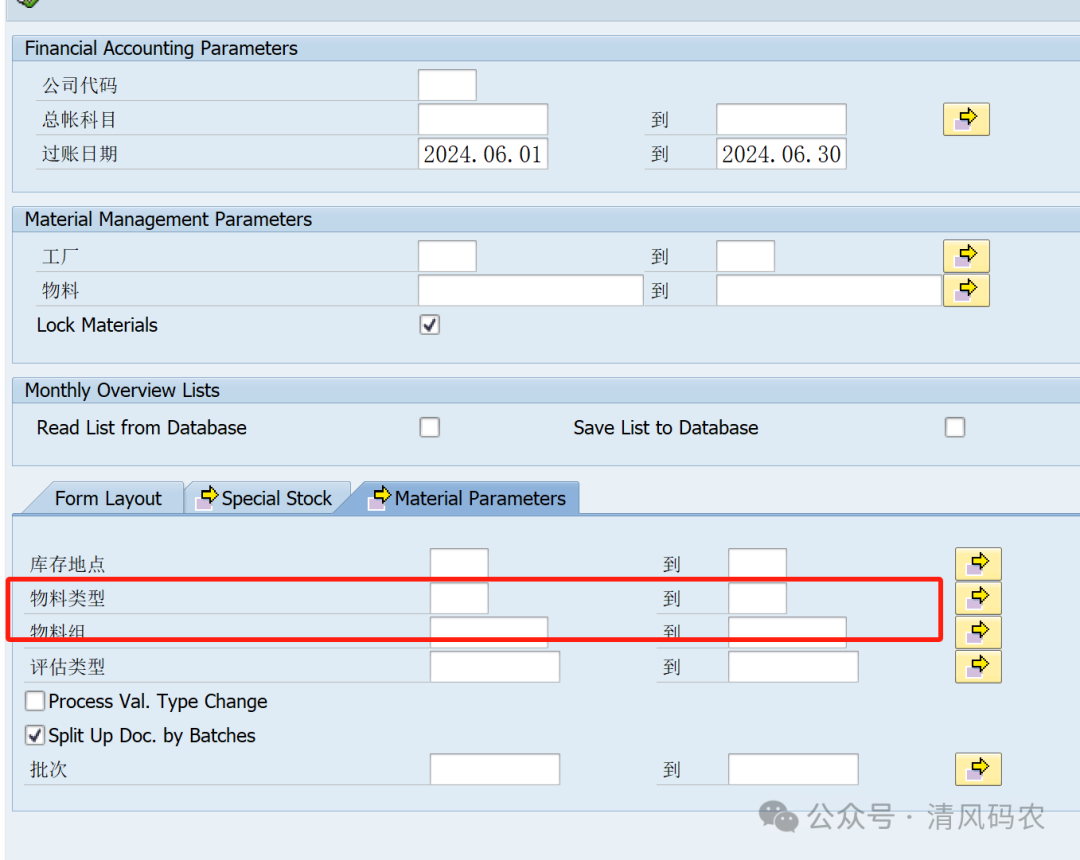Screen dimensions: 1080x860
Task: Click multiple selection arrow beside 物料 field
Action: click(x=966, y=290)
